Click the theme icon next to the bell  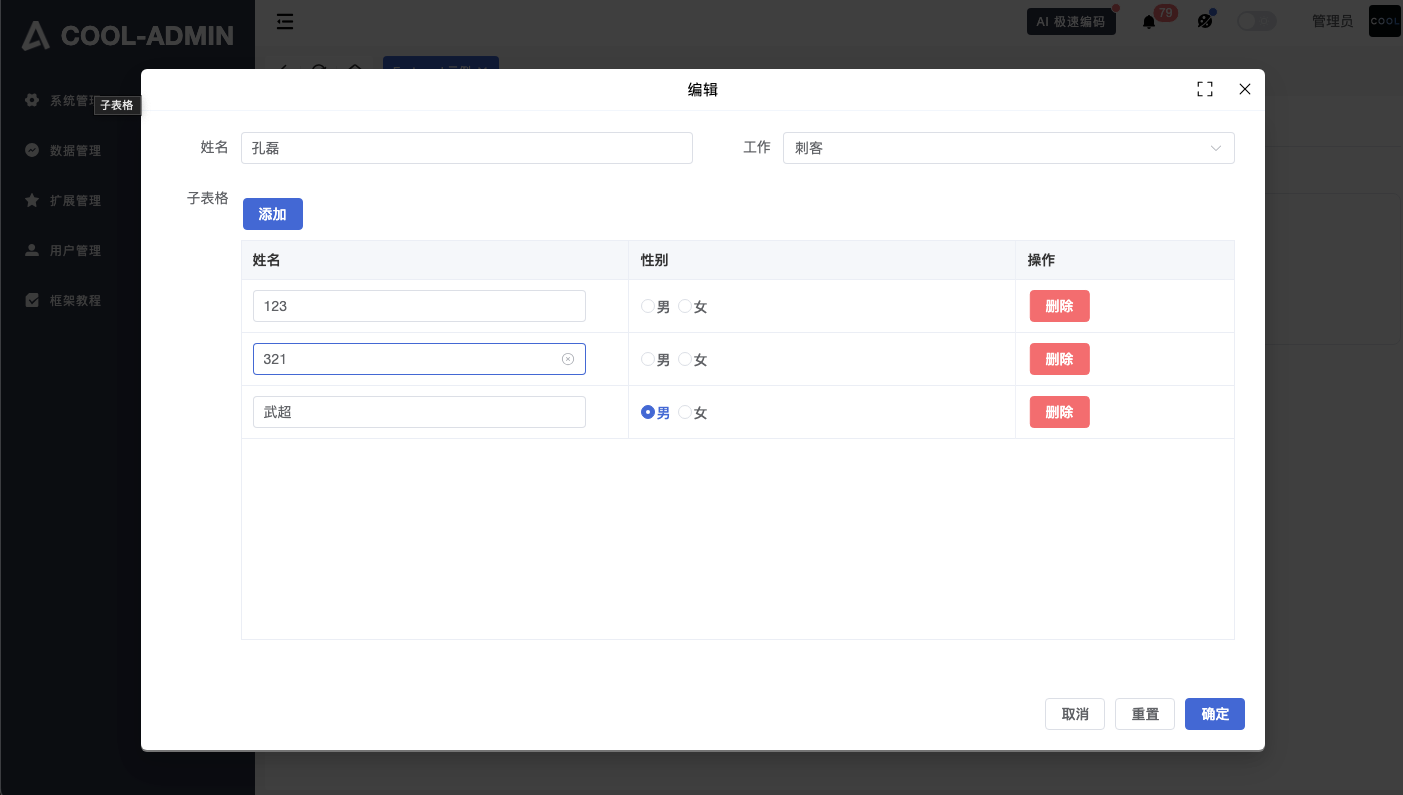tap(1205, 21)
